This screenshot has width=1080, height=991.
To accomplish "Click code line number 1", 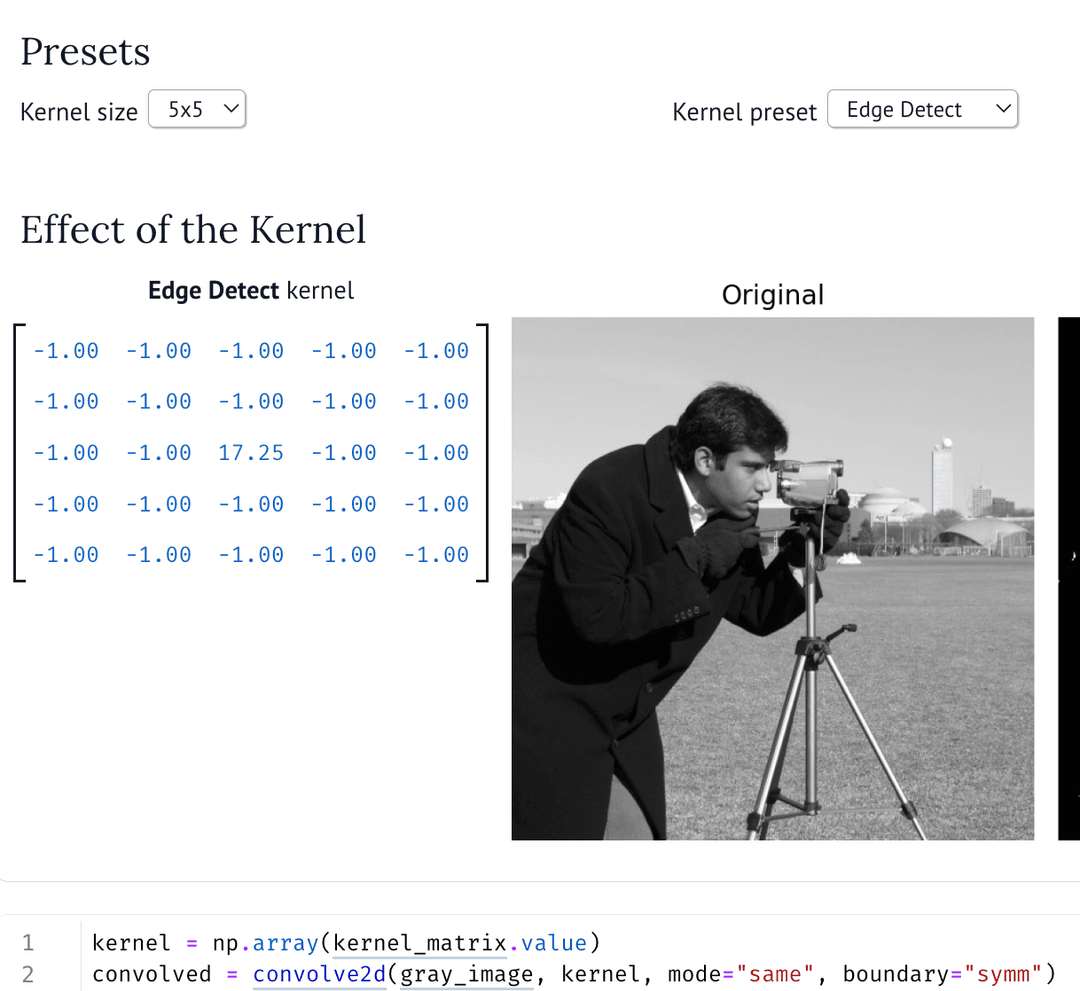I will click(x=27, y=943).
